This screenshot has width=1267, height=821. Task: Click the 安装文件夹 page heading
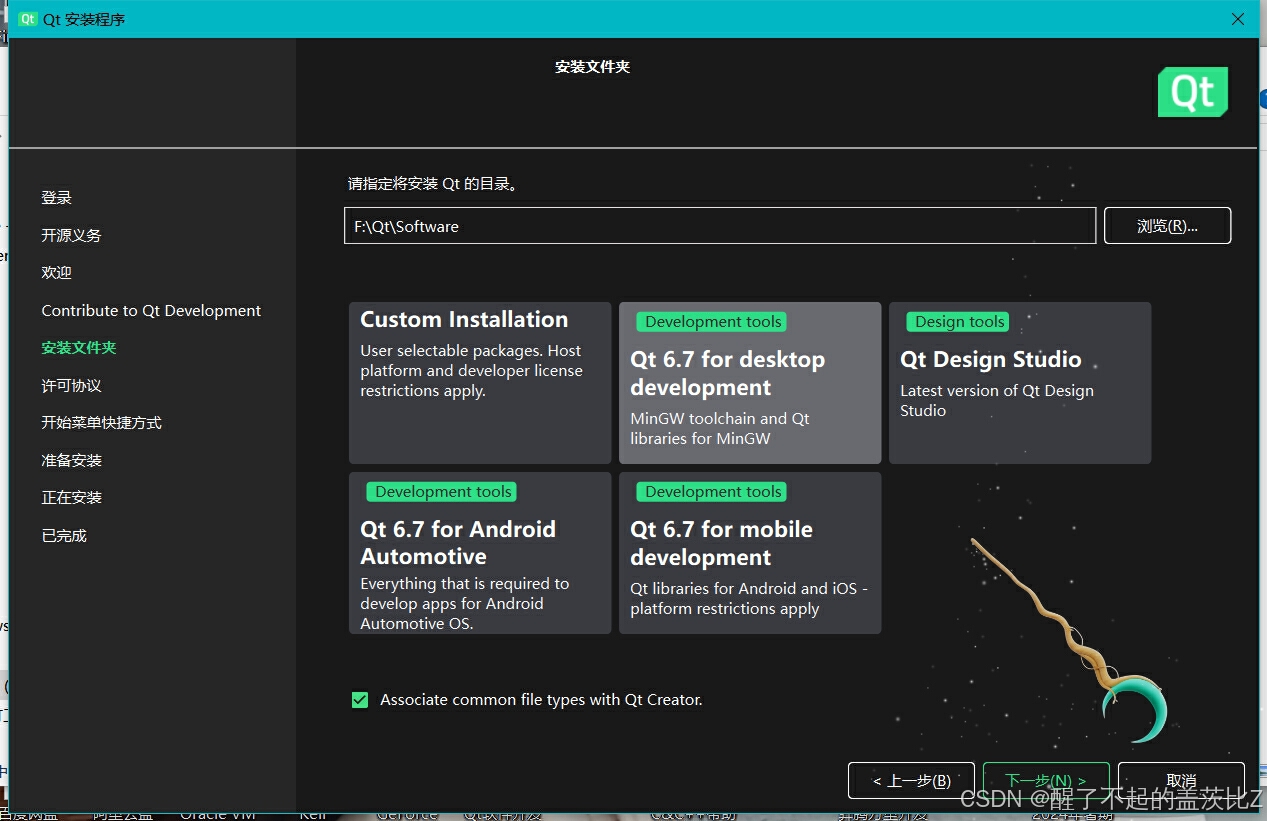(x=593, y=67)
